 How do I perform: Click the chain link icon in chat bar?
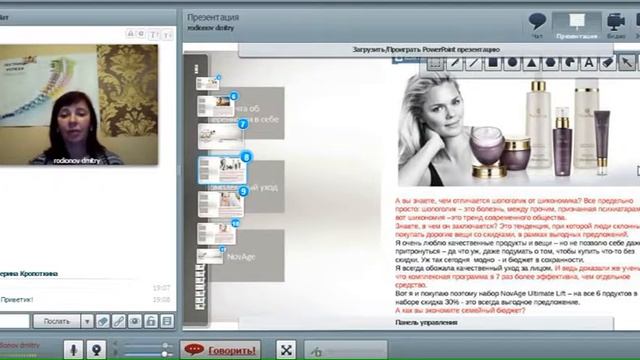click(118, 321)
